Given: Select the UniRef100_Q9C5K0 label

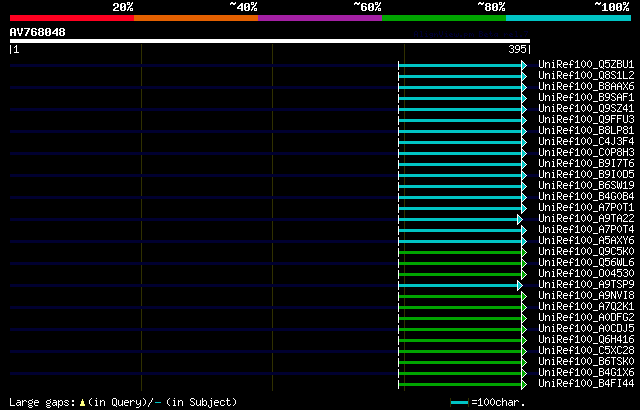Looking at the screenshot, I should coord(586,252).
